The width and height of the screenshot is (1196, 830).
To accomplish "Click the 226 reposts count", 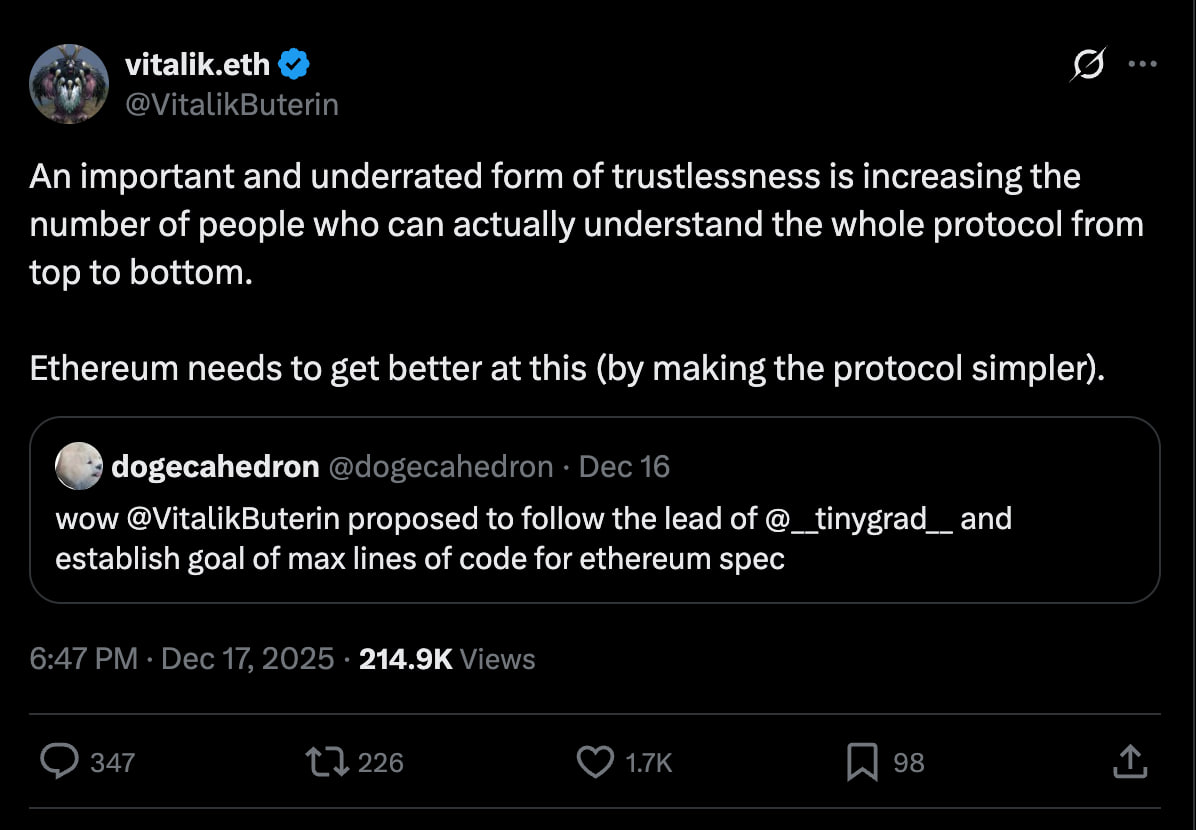I will coord(380,763).
